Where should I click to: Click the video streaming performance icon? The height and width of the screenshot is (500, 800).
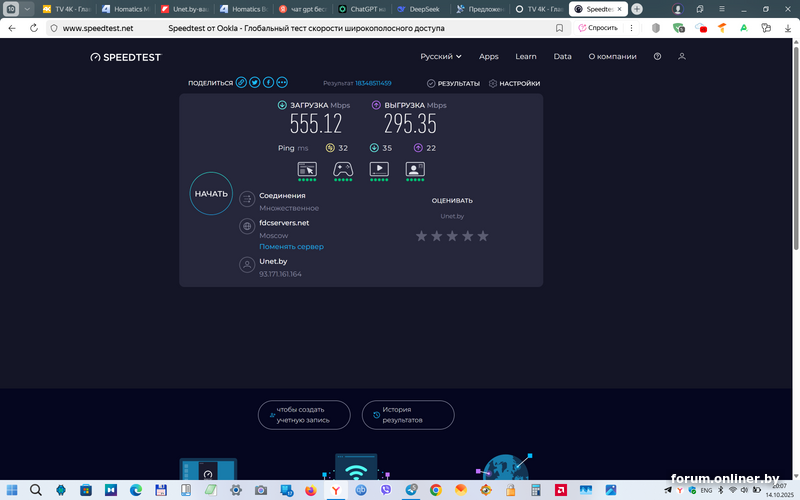point(379,169)
